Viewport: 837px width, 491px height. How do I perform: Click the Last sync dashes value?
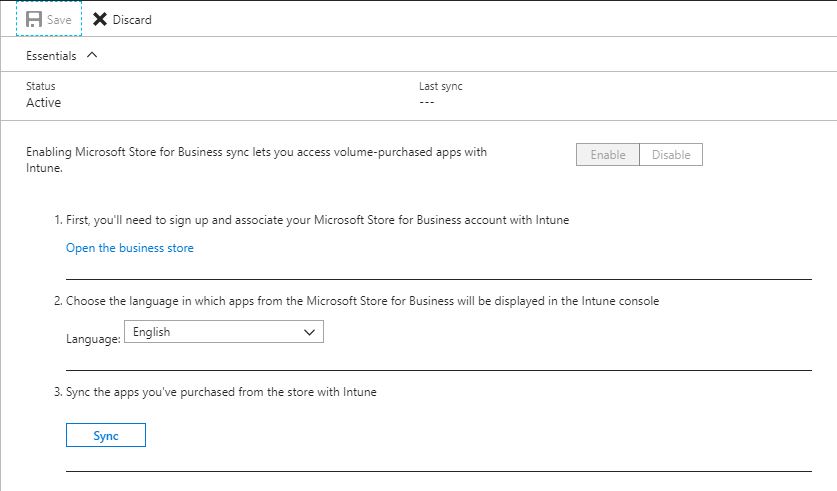(x=427, y=102)
